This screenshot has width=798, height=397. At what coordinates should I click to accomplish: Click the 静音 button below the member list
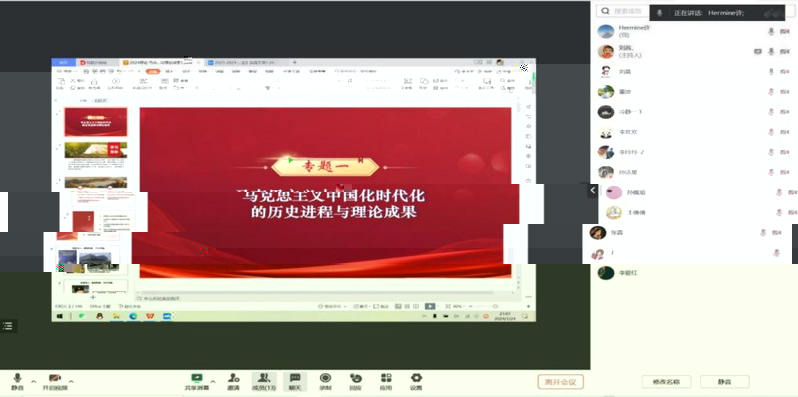coord(725,382)
